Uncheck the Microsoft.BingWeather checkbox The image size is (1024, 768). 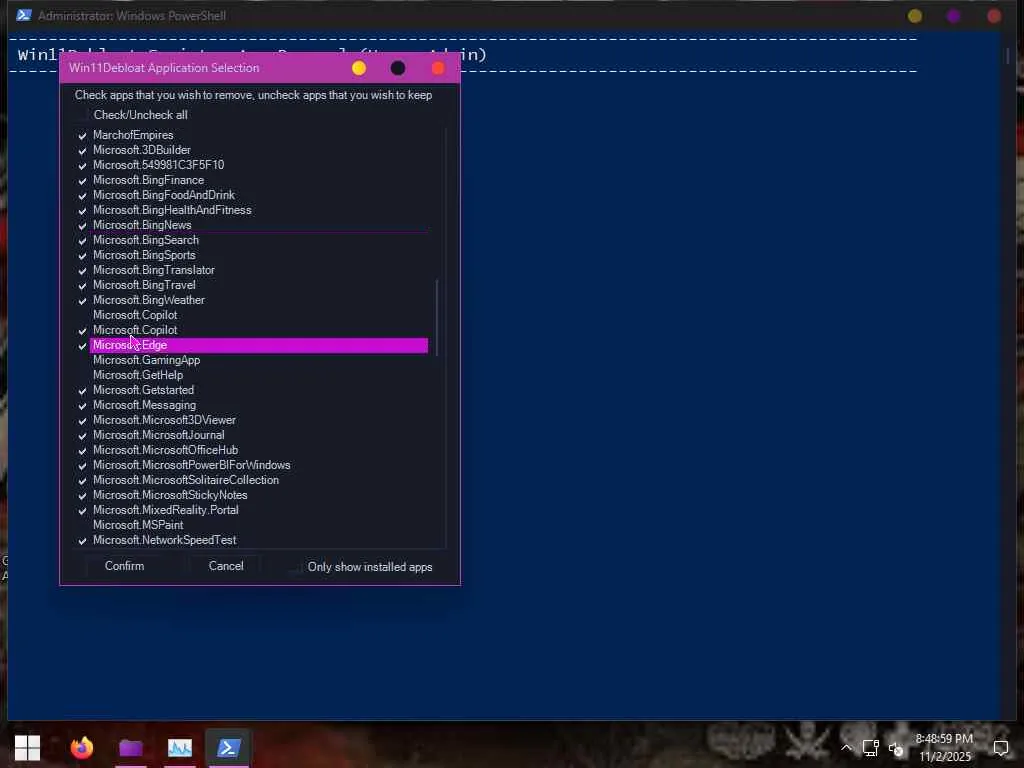click(82, 300)
